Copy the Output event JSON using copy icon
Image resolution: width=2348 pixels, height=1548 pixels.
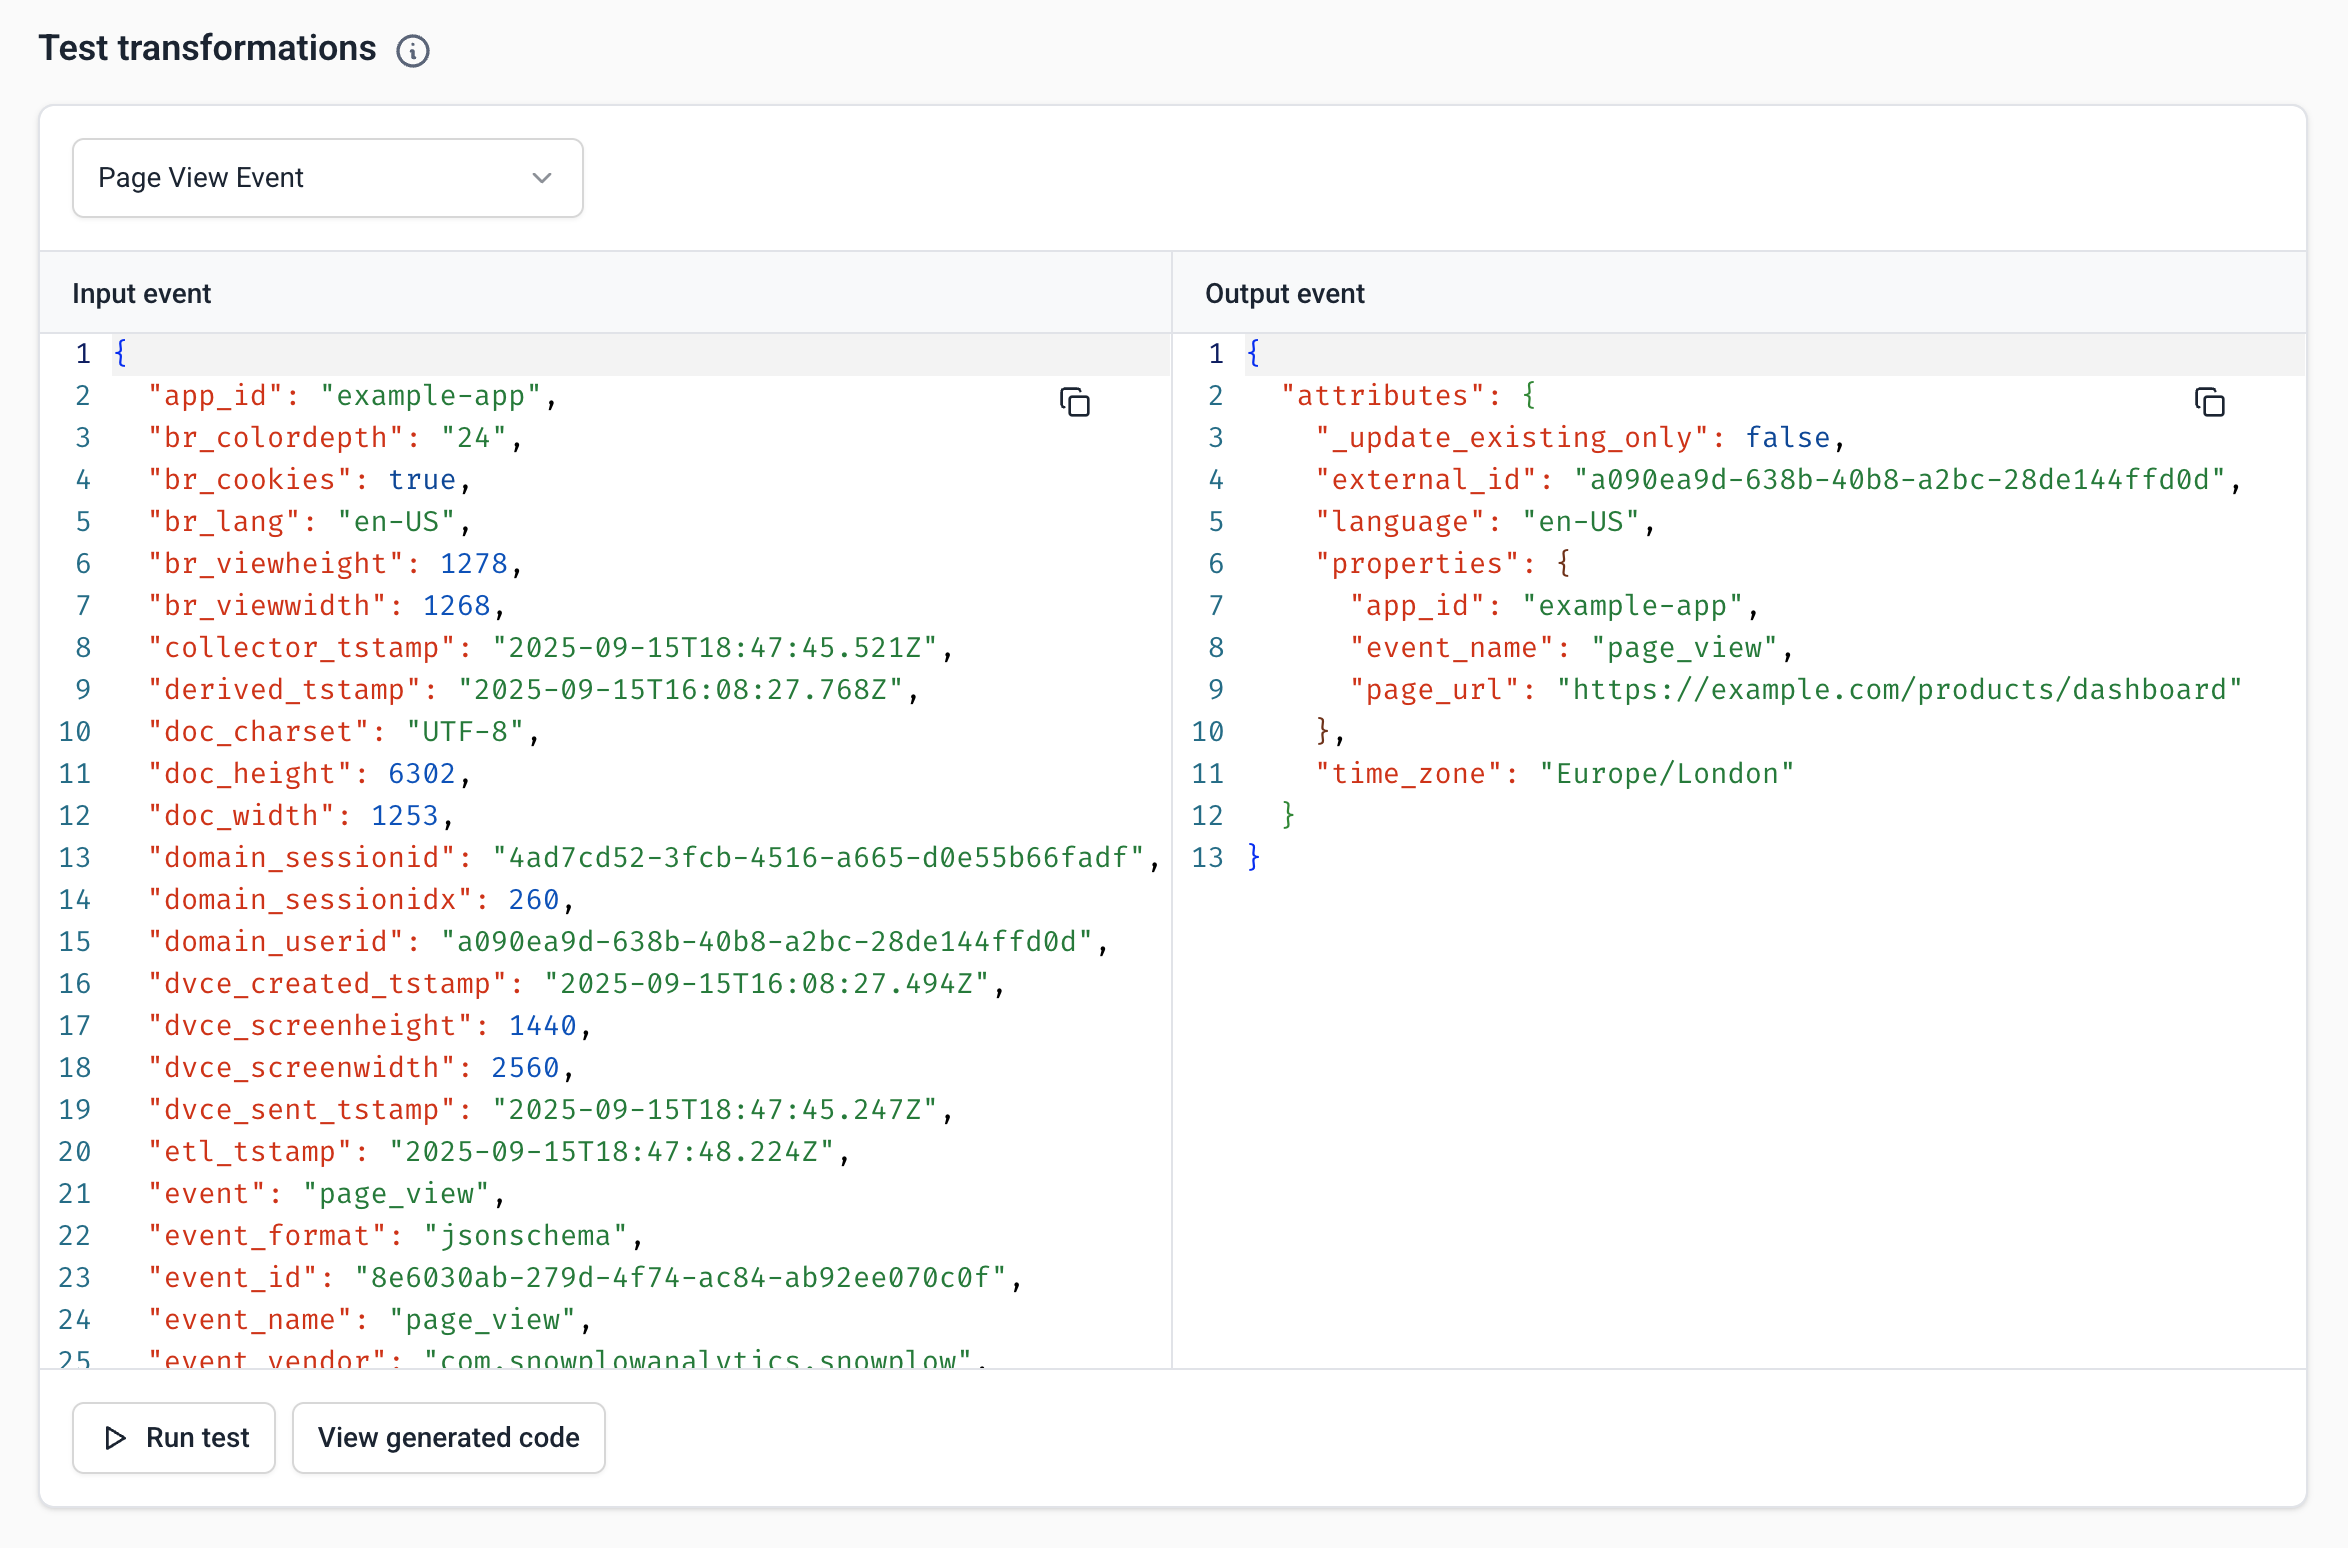(2210, 402)
